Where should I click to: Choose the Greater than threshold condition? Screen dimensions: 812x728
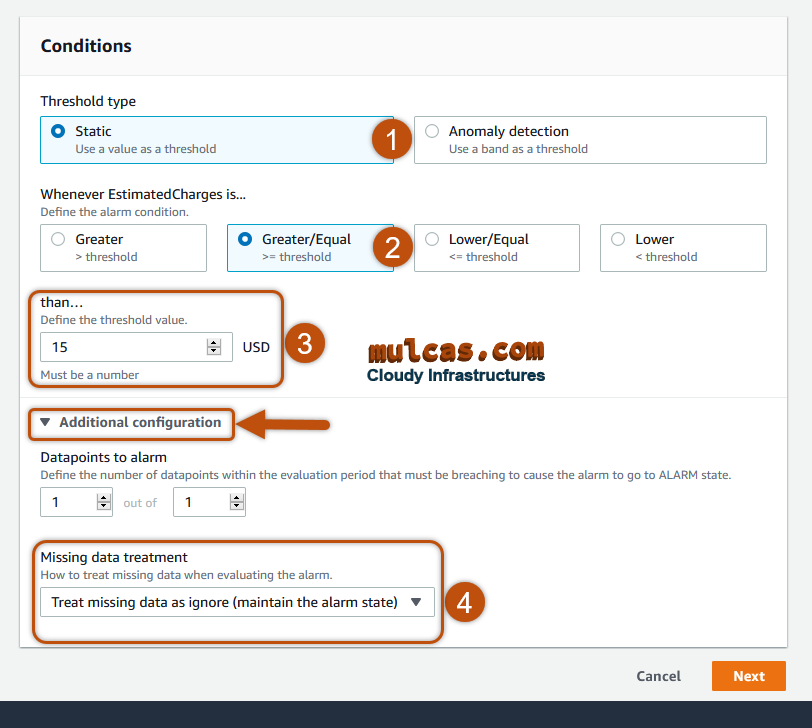coord(58,239)
